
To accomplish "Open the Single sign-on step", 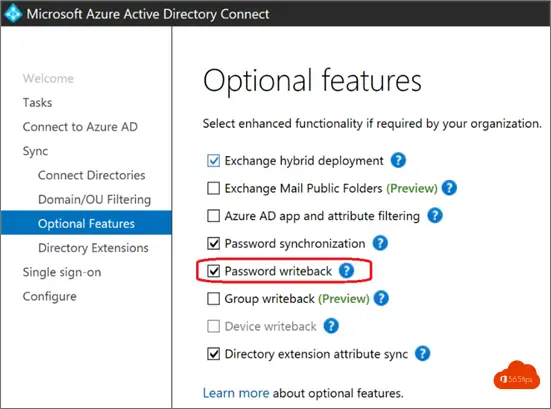I will [x=62, y=272].
